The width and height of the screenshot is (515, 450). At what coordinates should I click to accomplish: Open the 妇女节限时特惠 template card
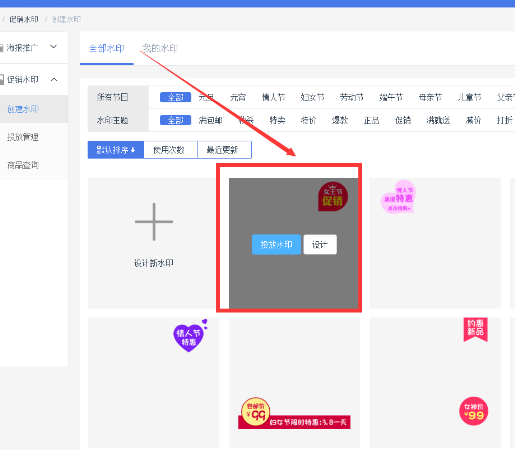click(x=294, y=383)
